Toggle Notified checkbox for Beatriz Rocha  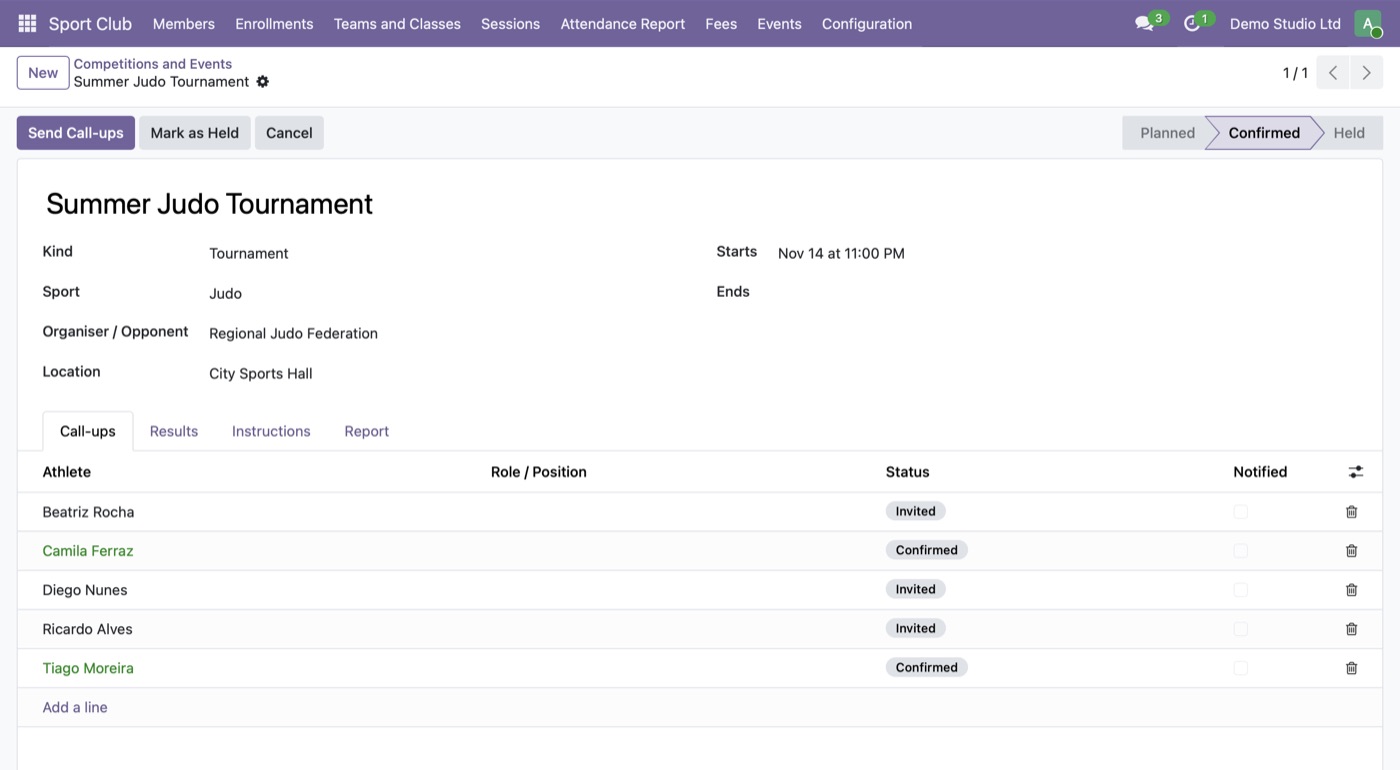(1241, 512)
